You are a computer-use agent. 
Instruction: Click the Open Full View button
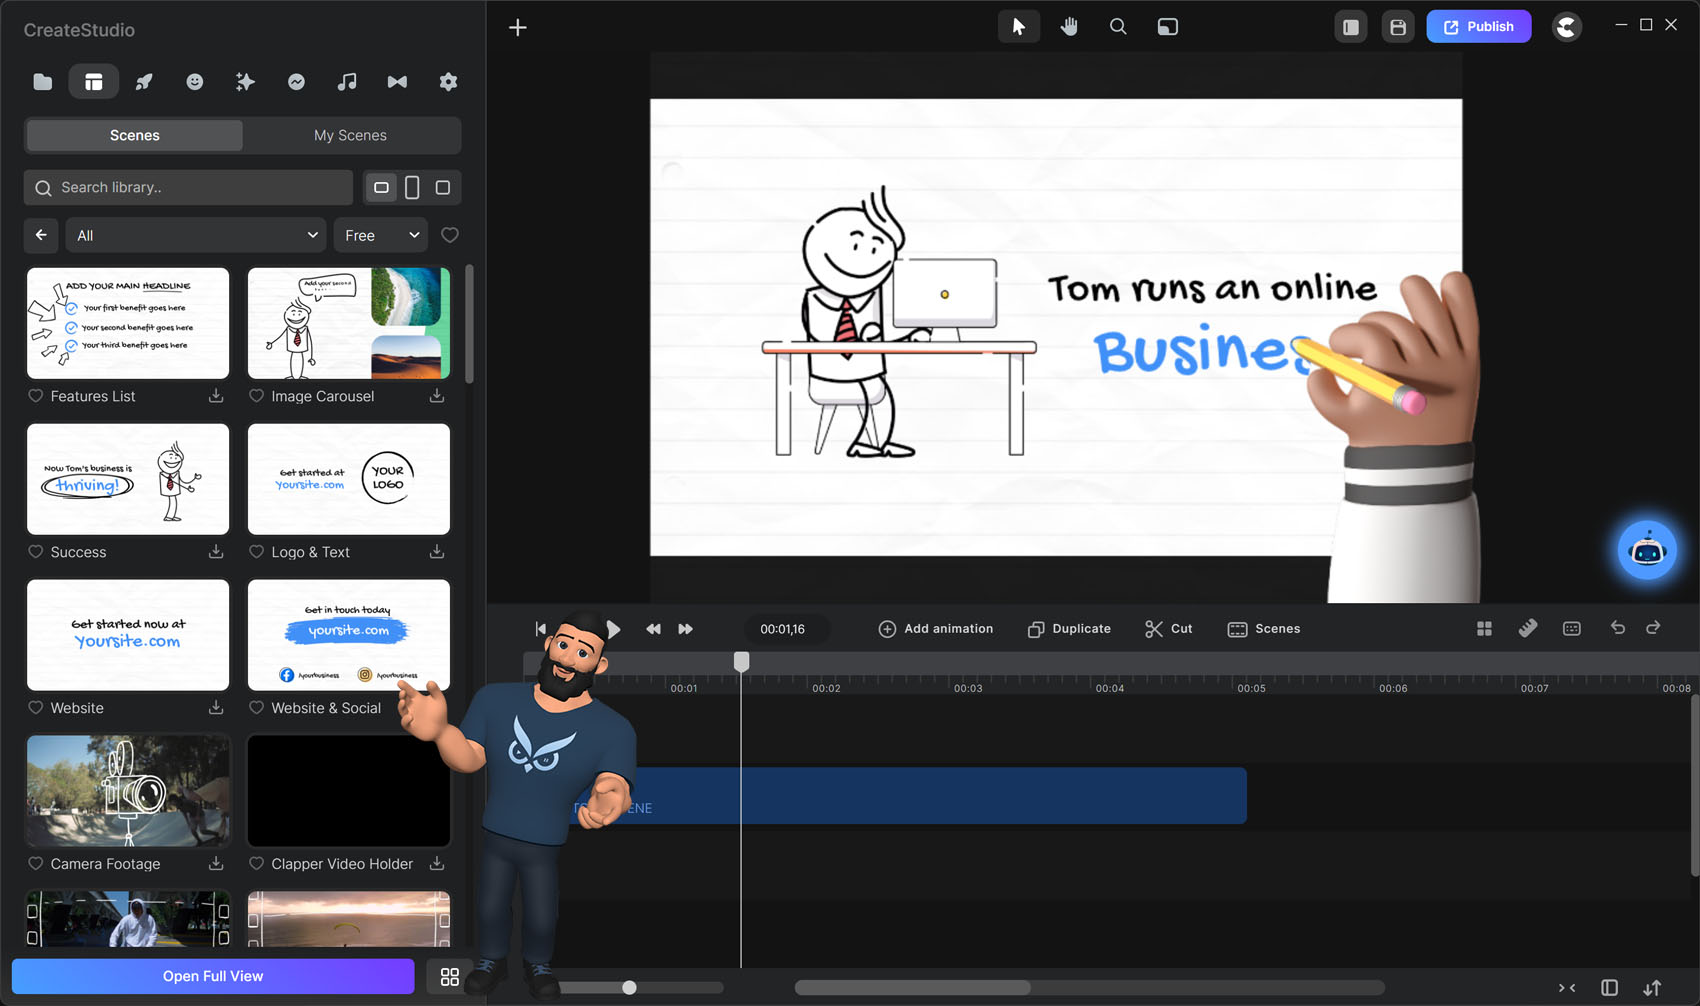click(x=213, y=976)
